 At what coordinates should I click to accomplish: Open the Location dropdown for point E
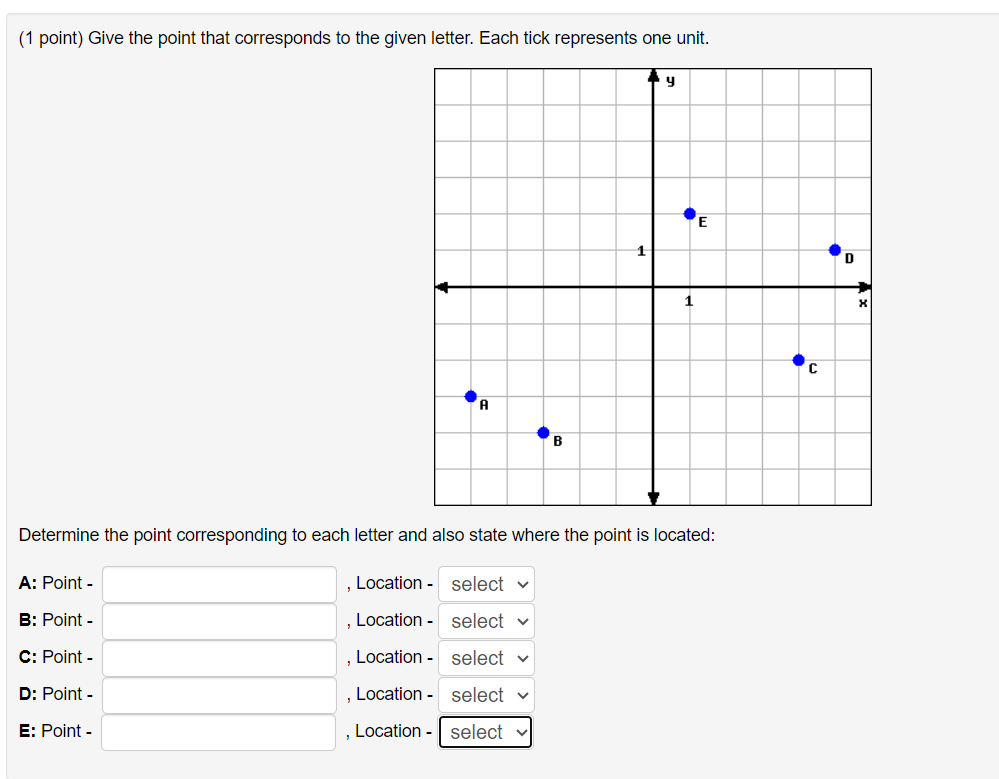[x=485, y=731]
